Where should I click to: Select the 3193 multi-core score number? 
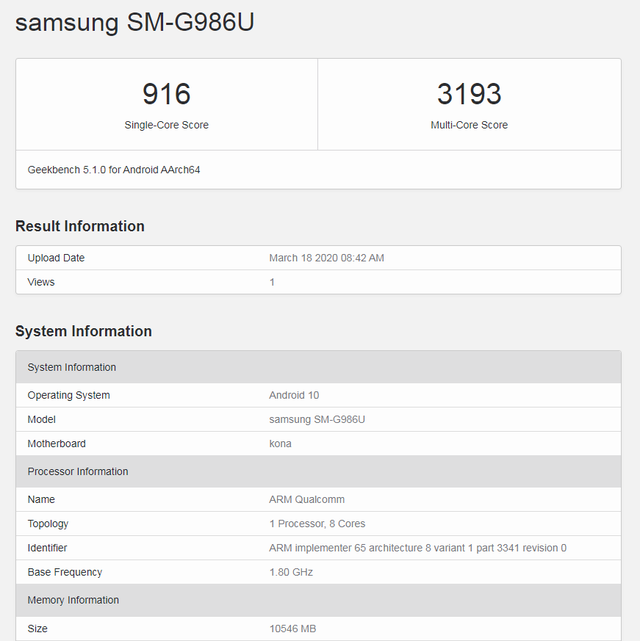pos(469,94)
